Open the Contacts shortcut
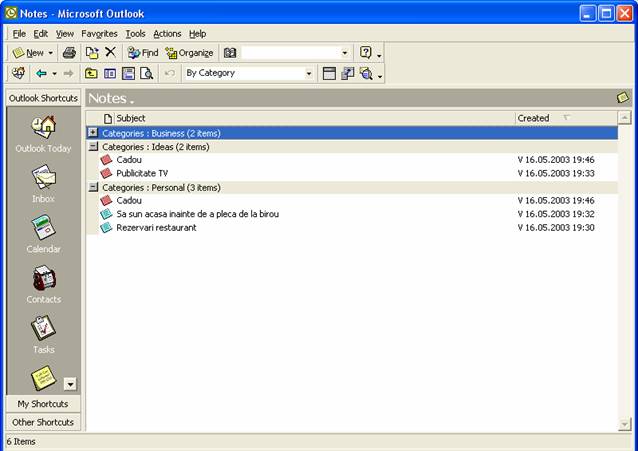The image size is (638, 451). pyautogui.click(x=43, y=285)
